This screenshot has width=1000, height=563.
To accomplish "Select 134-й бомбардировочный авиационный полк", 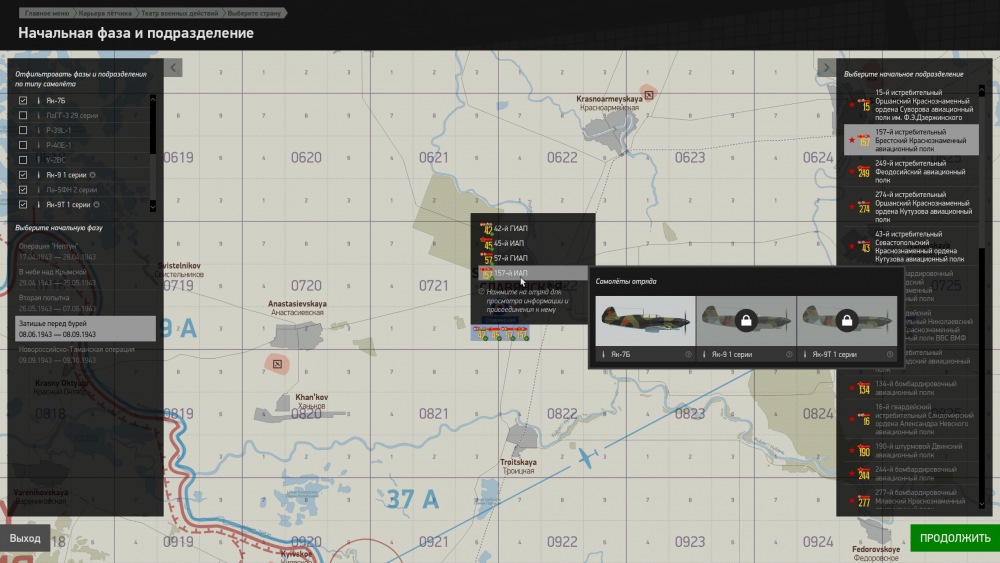I will [911, 388].
